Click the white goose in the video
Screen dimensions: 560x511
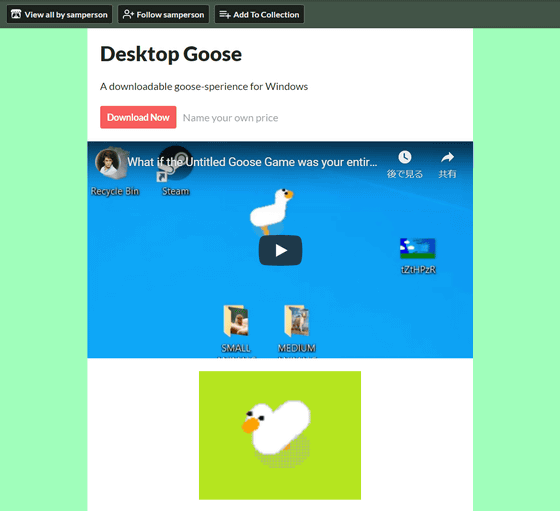tap(271, 211)
